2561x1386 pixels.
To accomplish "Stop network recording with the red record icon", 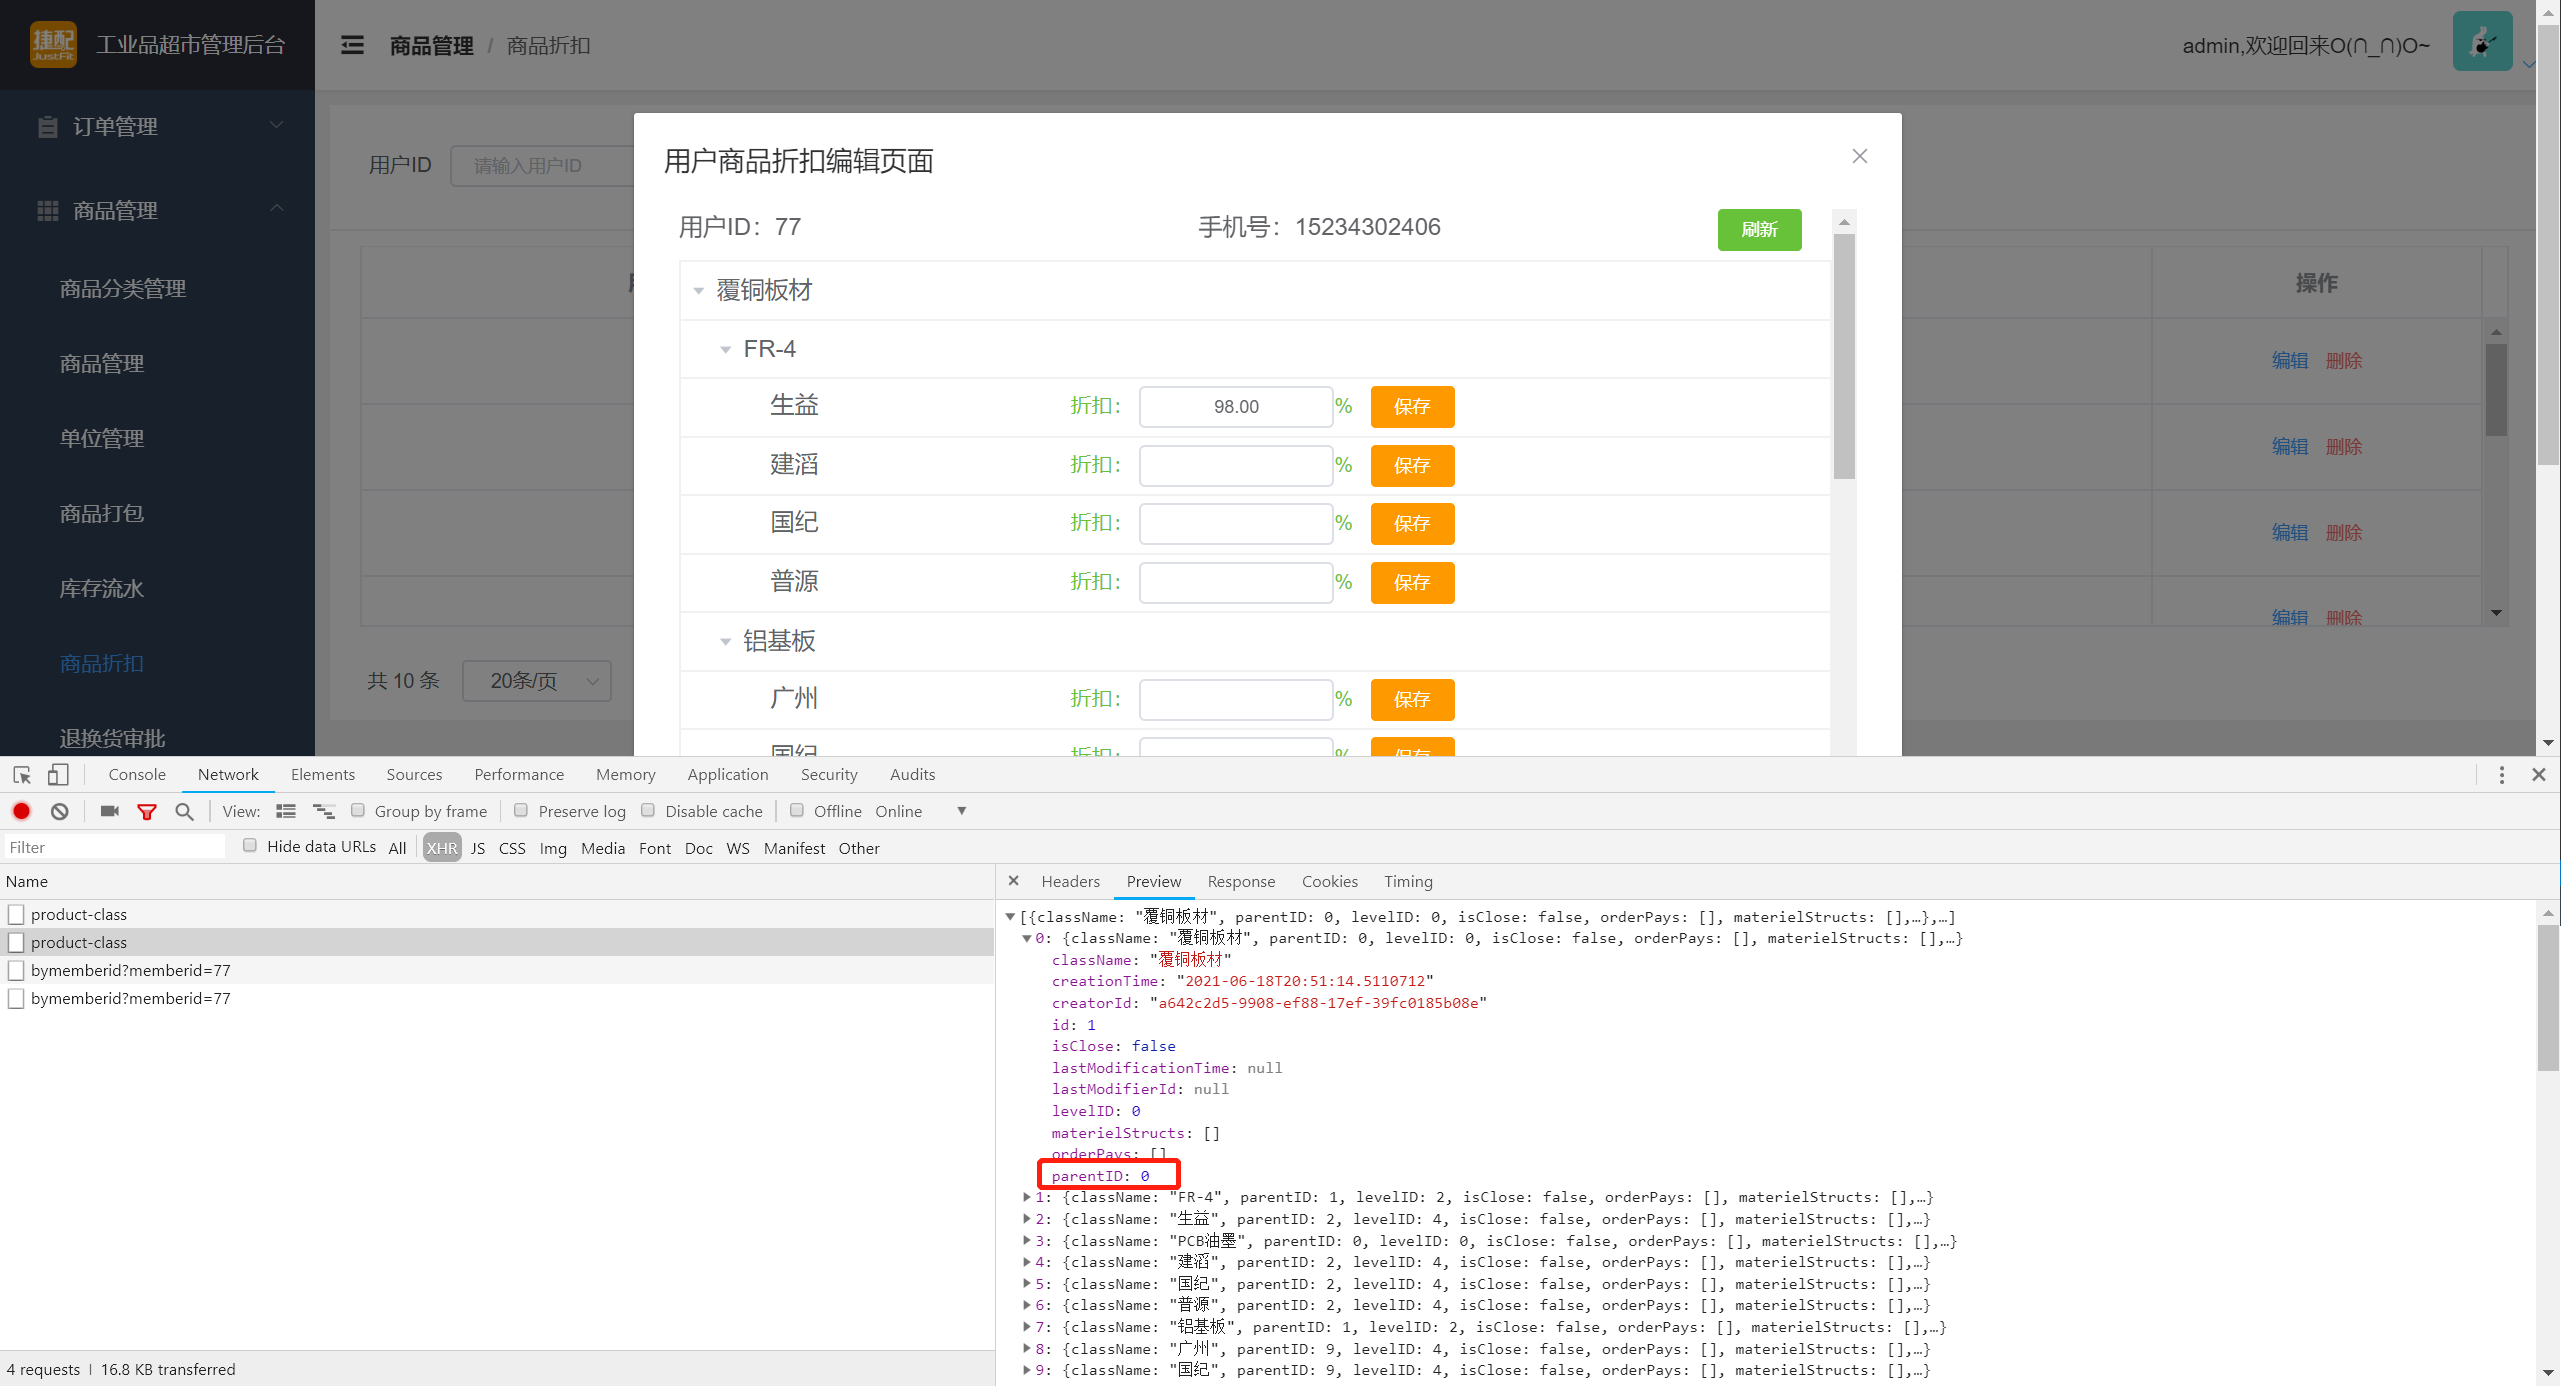I will 21,811.
